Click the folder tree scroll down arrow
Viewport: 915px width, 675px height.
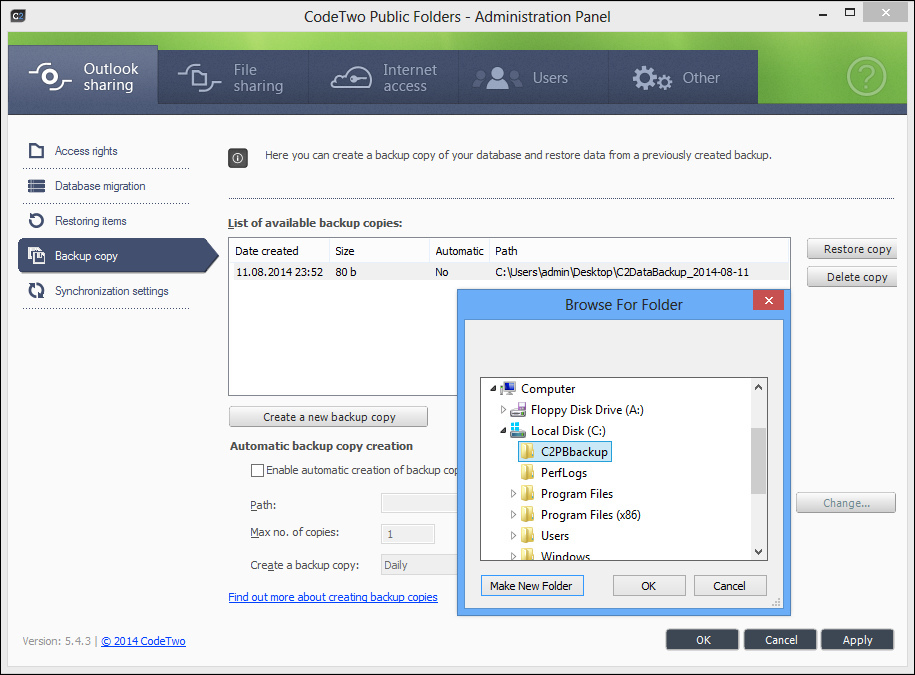(758, 552)
